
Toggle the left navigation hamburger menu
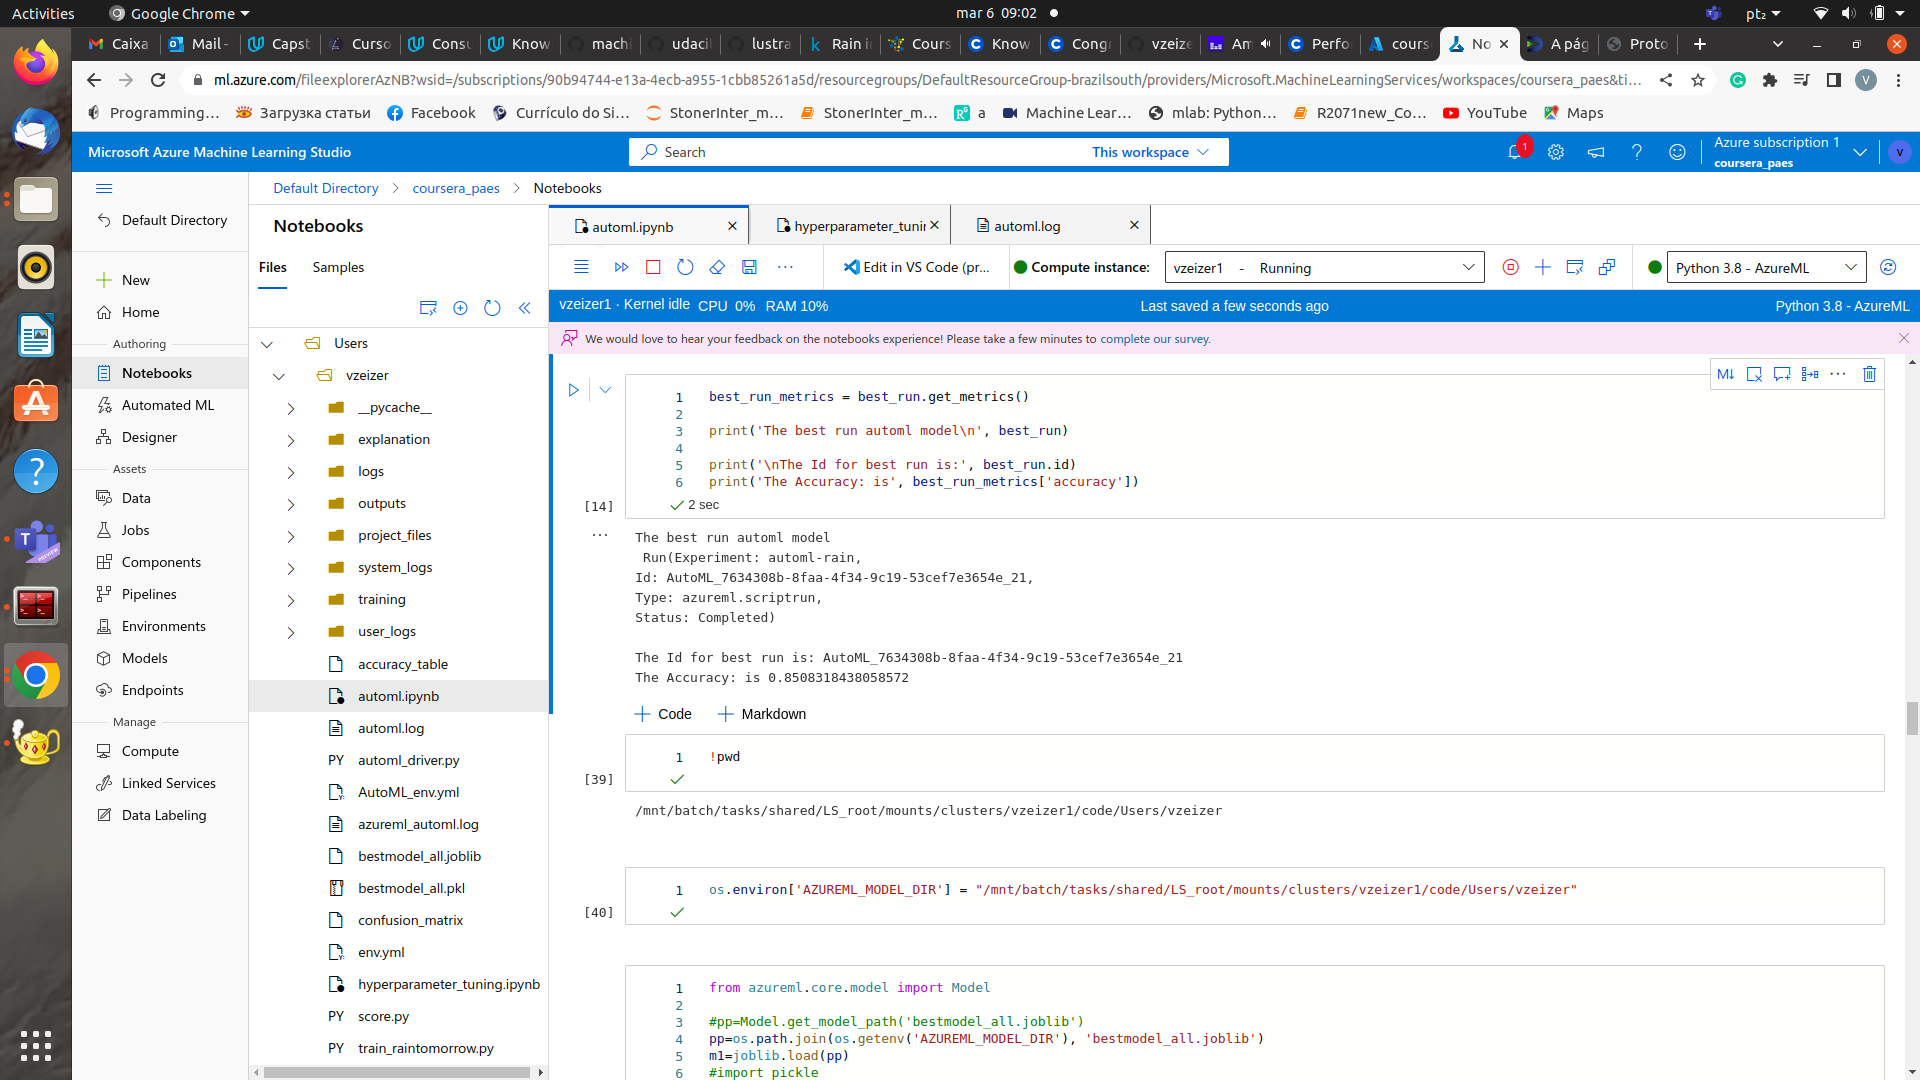[x=104, y=188]
